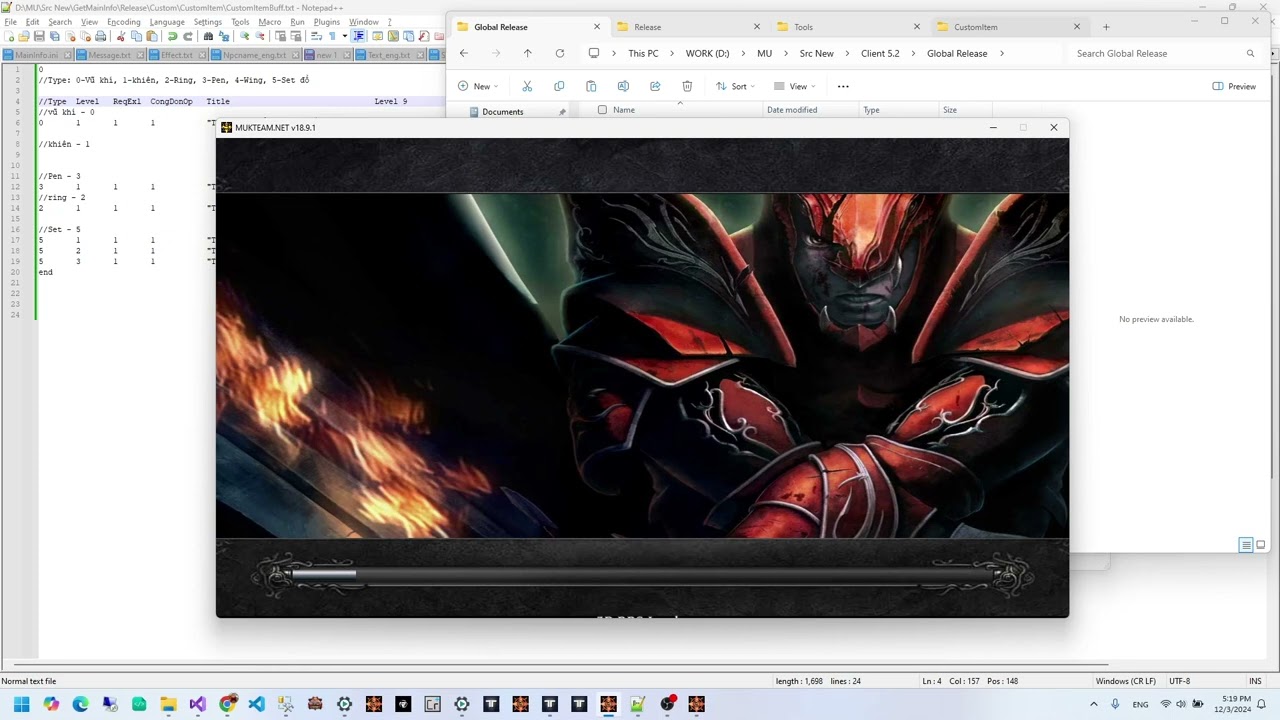1280x720 pixels.
Task: Open the Notepad++ File menu
Action: tap(10, 22)
